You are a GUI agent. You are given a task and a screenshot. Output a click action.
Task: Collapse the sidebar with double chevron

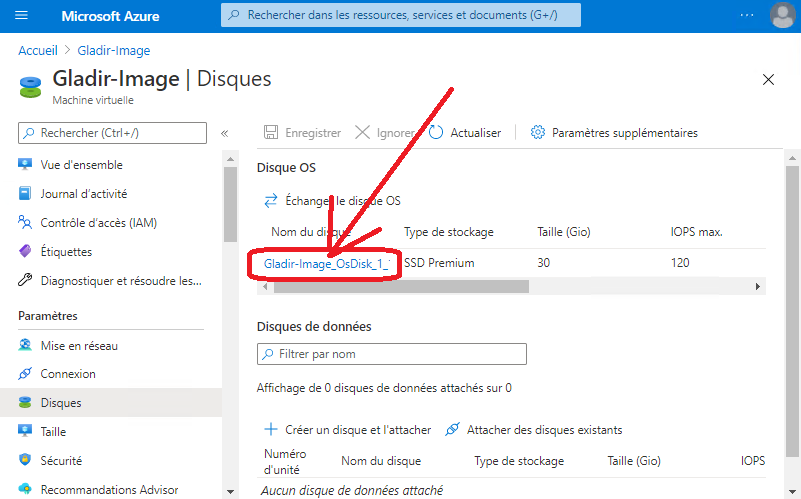pos(224,133)
